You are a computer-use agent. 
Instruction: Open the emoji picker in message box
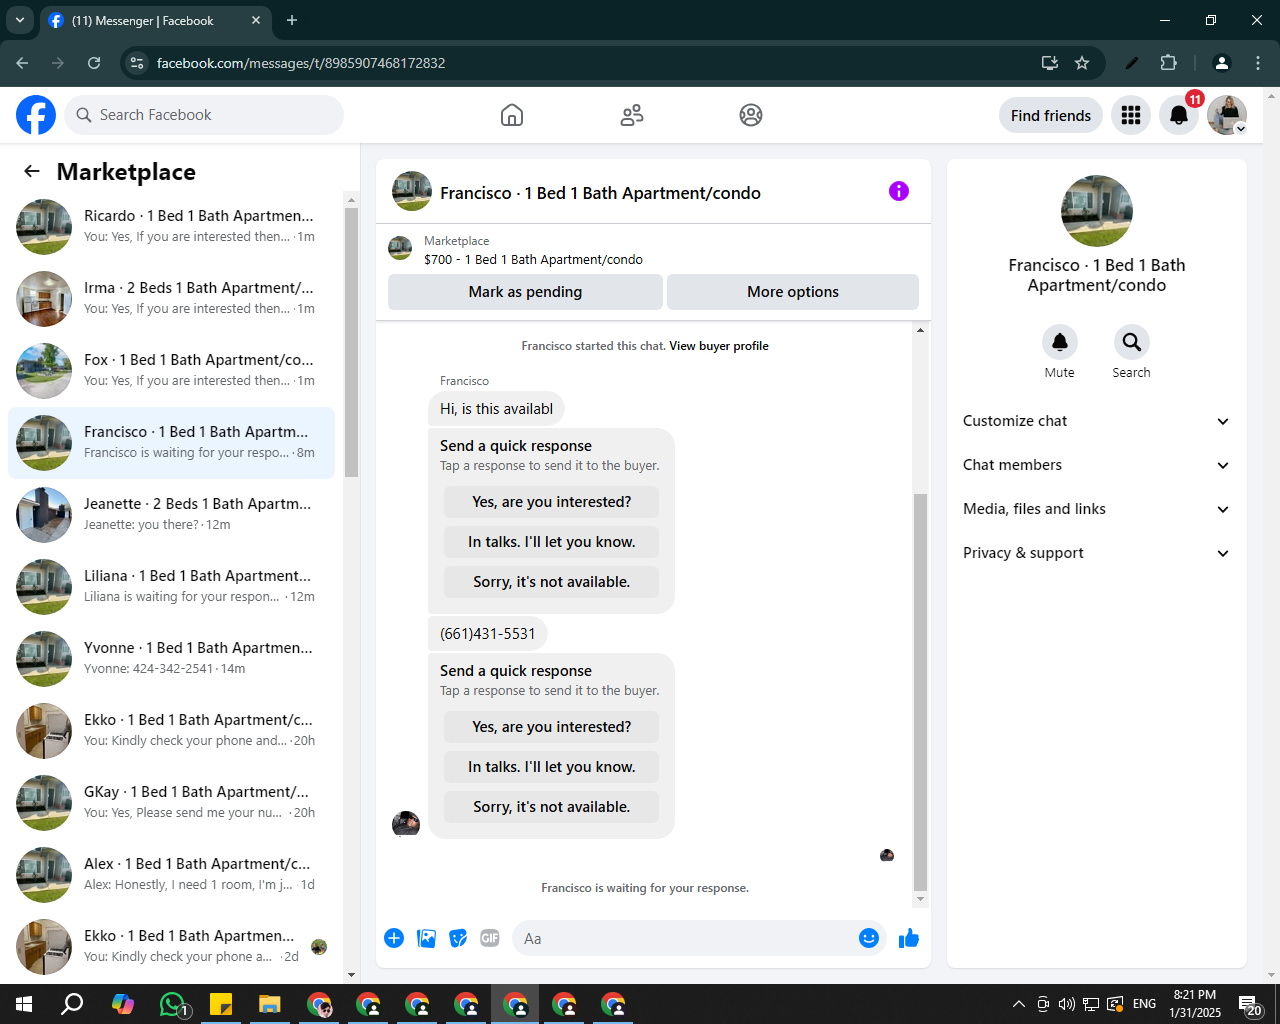(869, 938)
